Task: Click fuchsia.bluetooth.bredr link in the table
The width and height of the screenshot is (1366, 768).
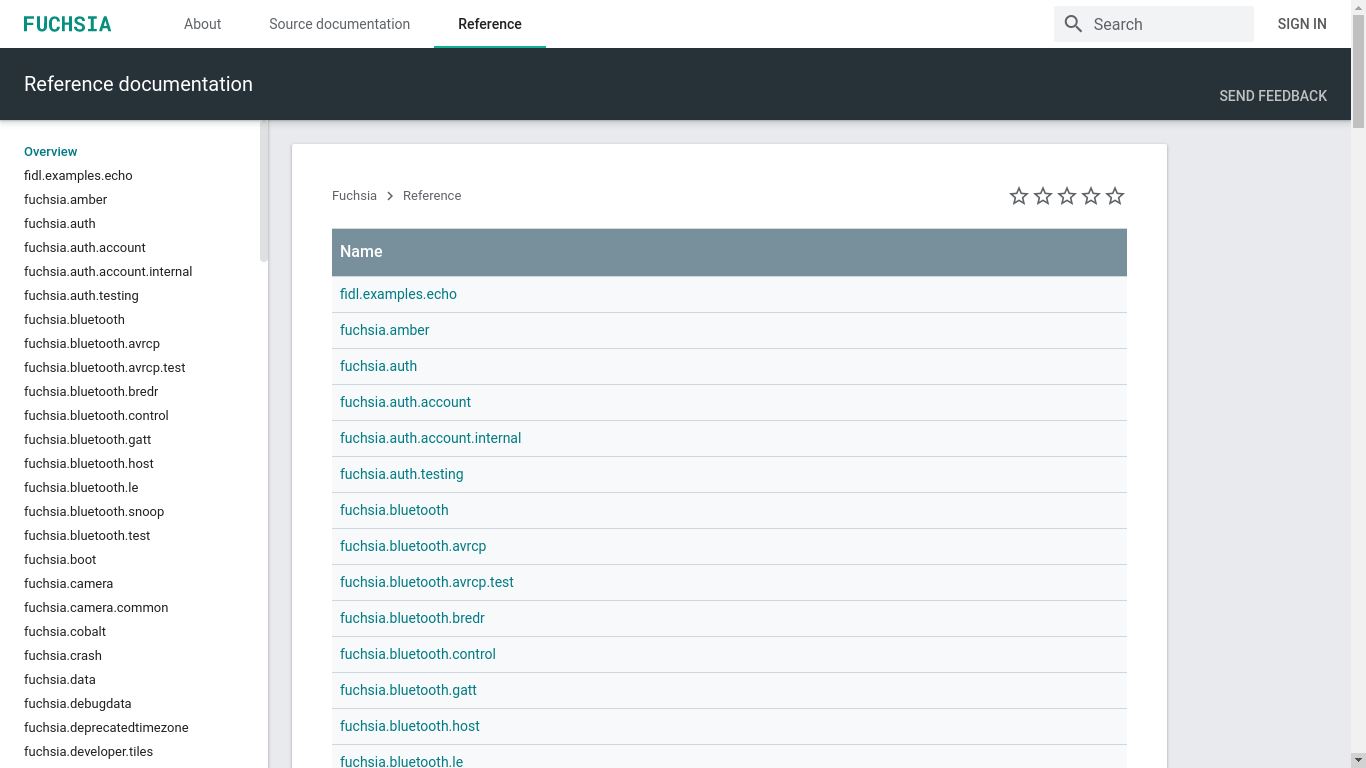Action: coord(412,618)
